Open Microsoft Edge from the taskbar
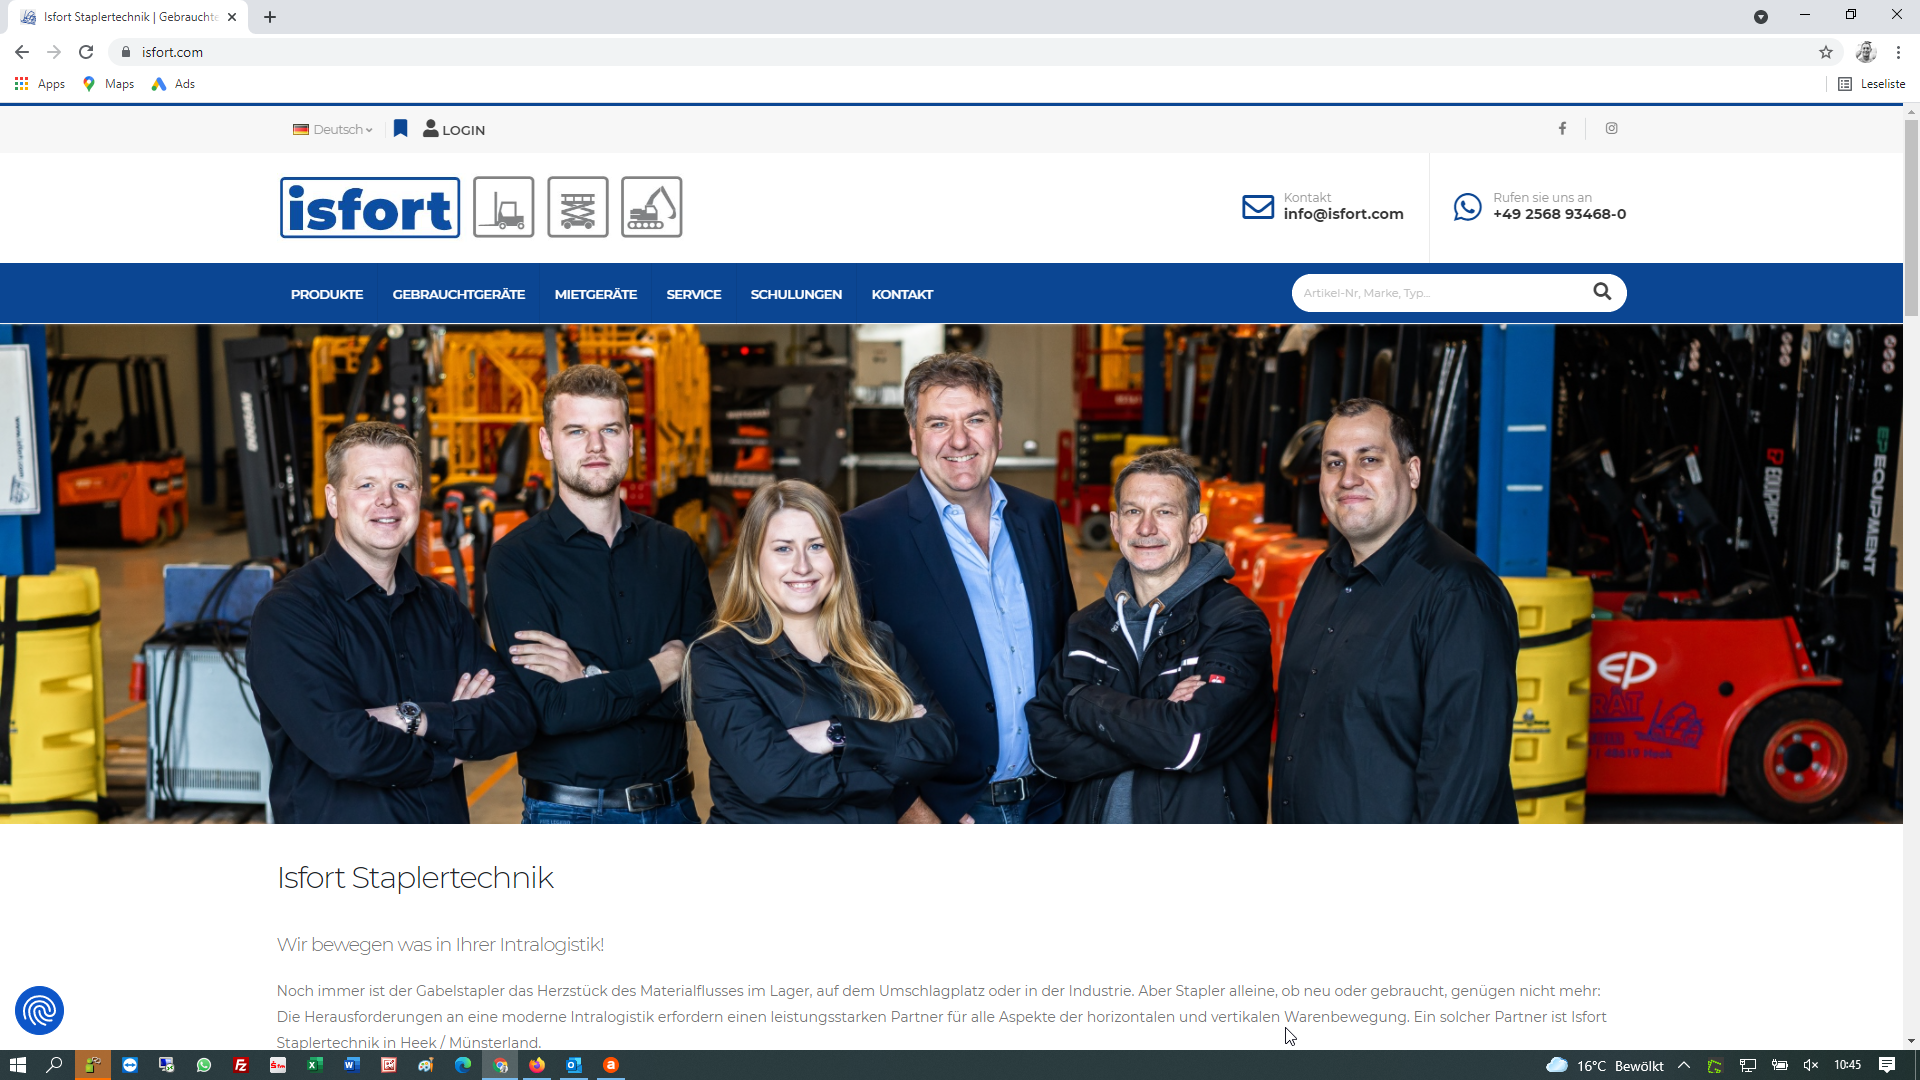 463,1065
